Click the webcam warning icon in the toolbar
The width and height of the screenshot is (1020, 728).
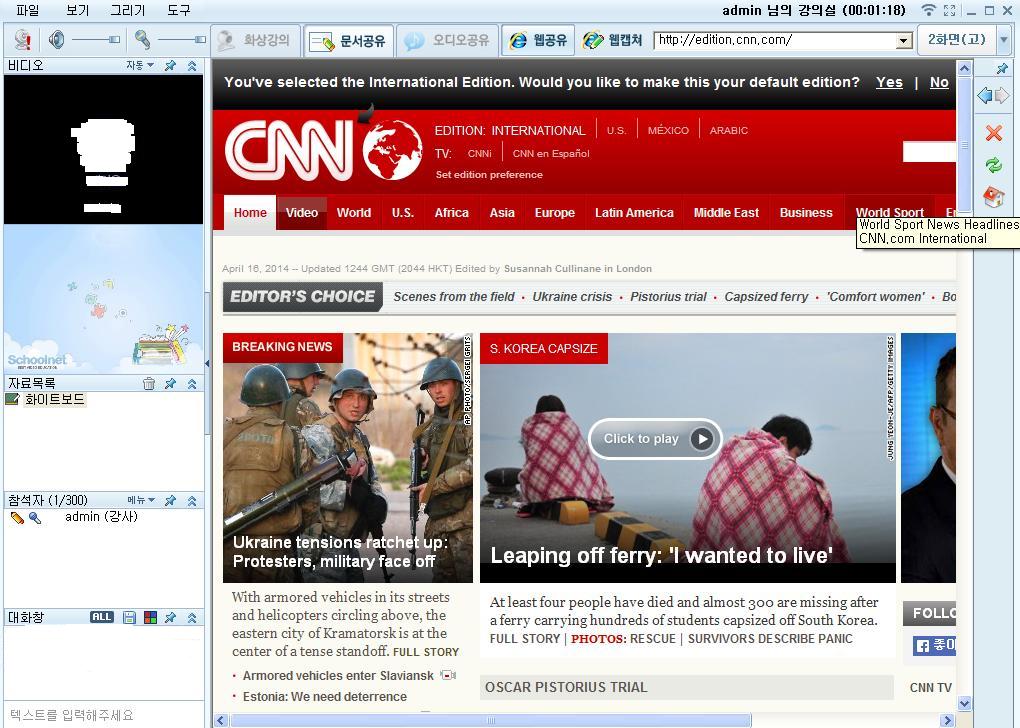click(23, 40)
